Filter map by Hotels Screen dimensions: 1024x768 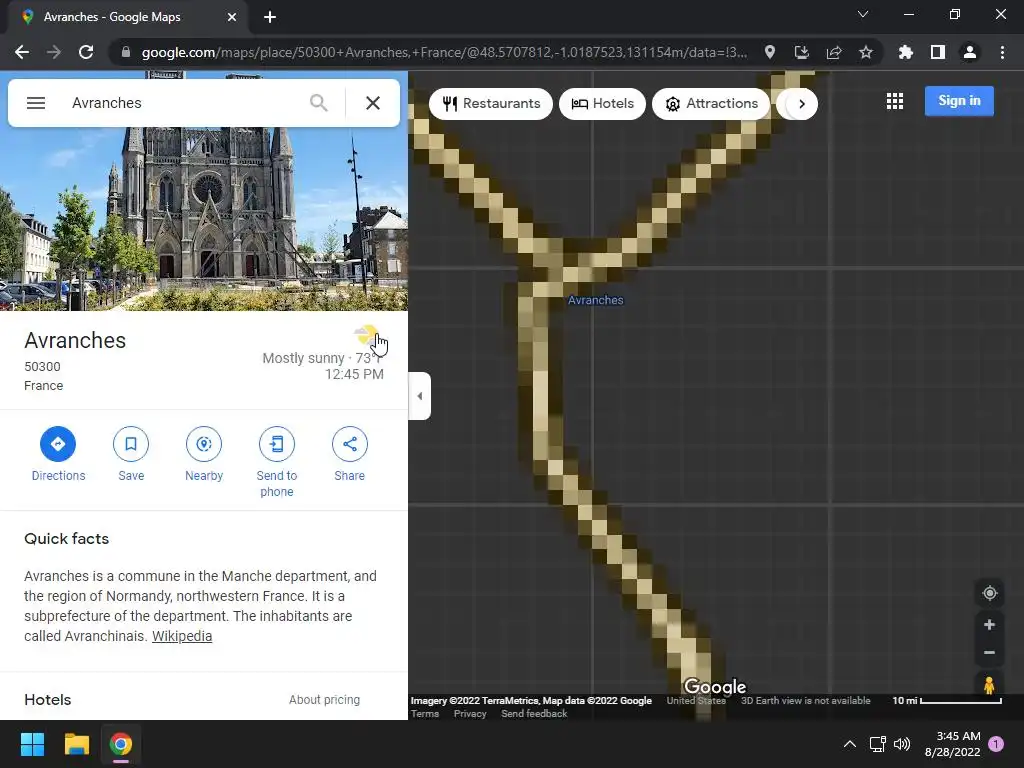602,104
